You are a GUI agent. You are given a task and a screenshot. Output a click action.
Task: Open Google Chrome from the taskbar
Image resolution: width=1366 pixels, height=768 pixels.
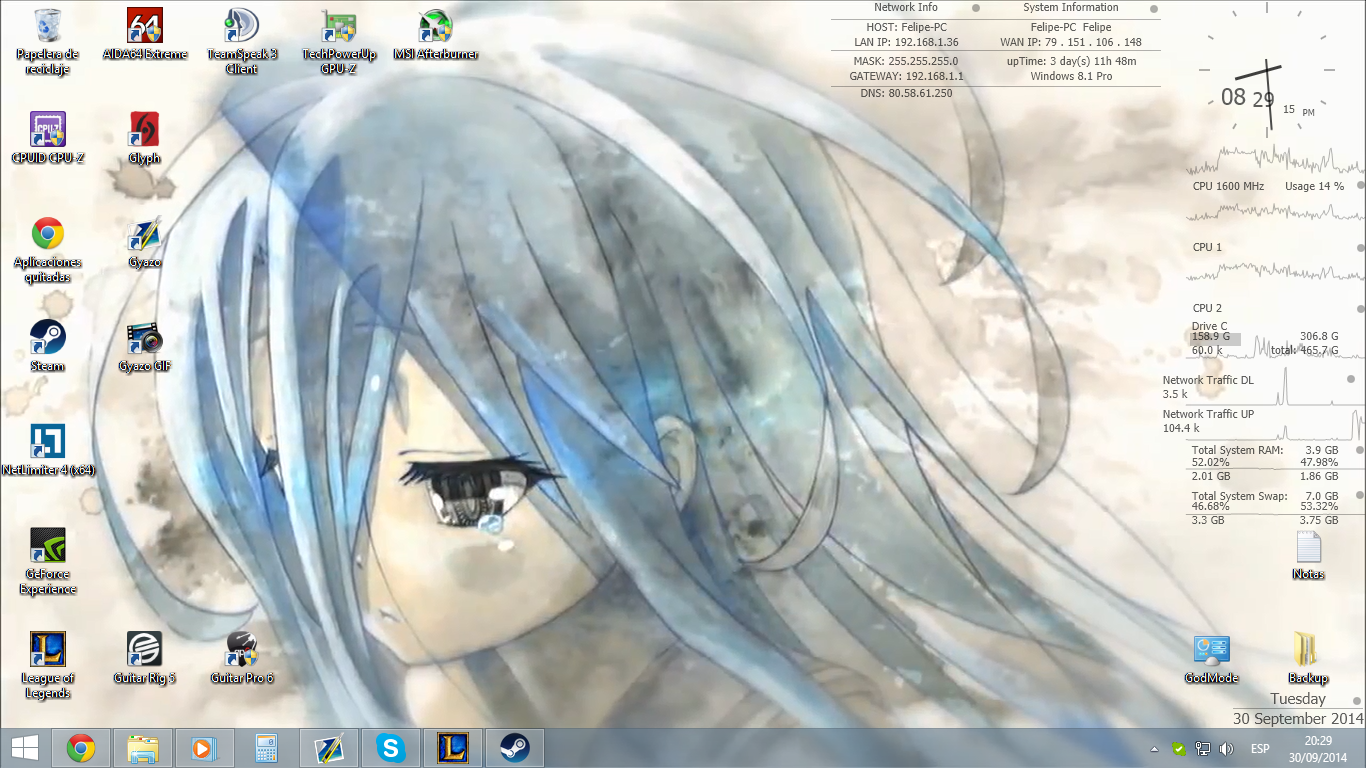click(x=81, y=748)
